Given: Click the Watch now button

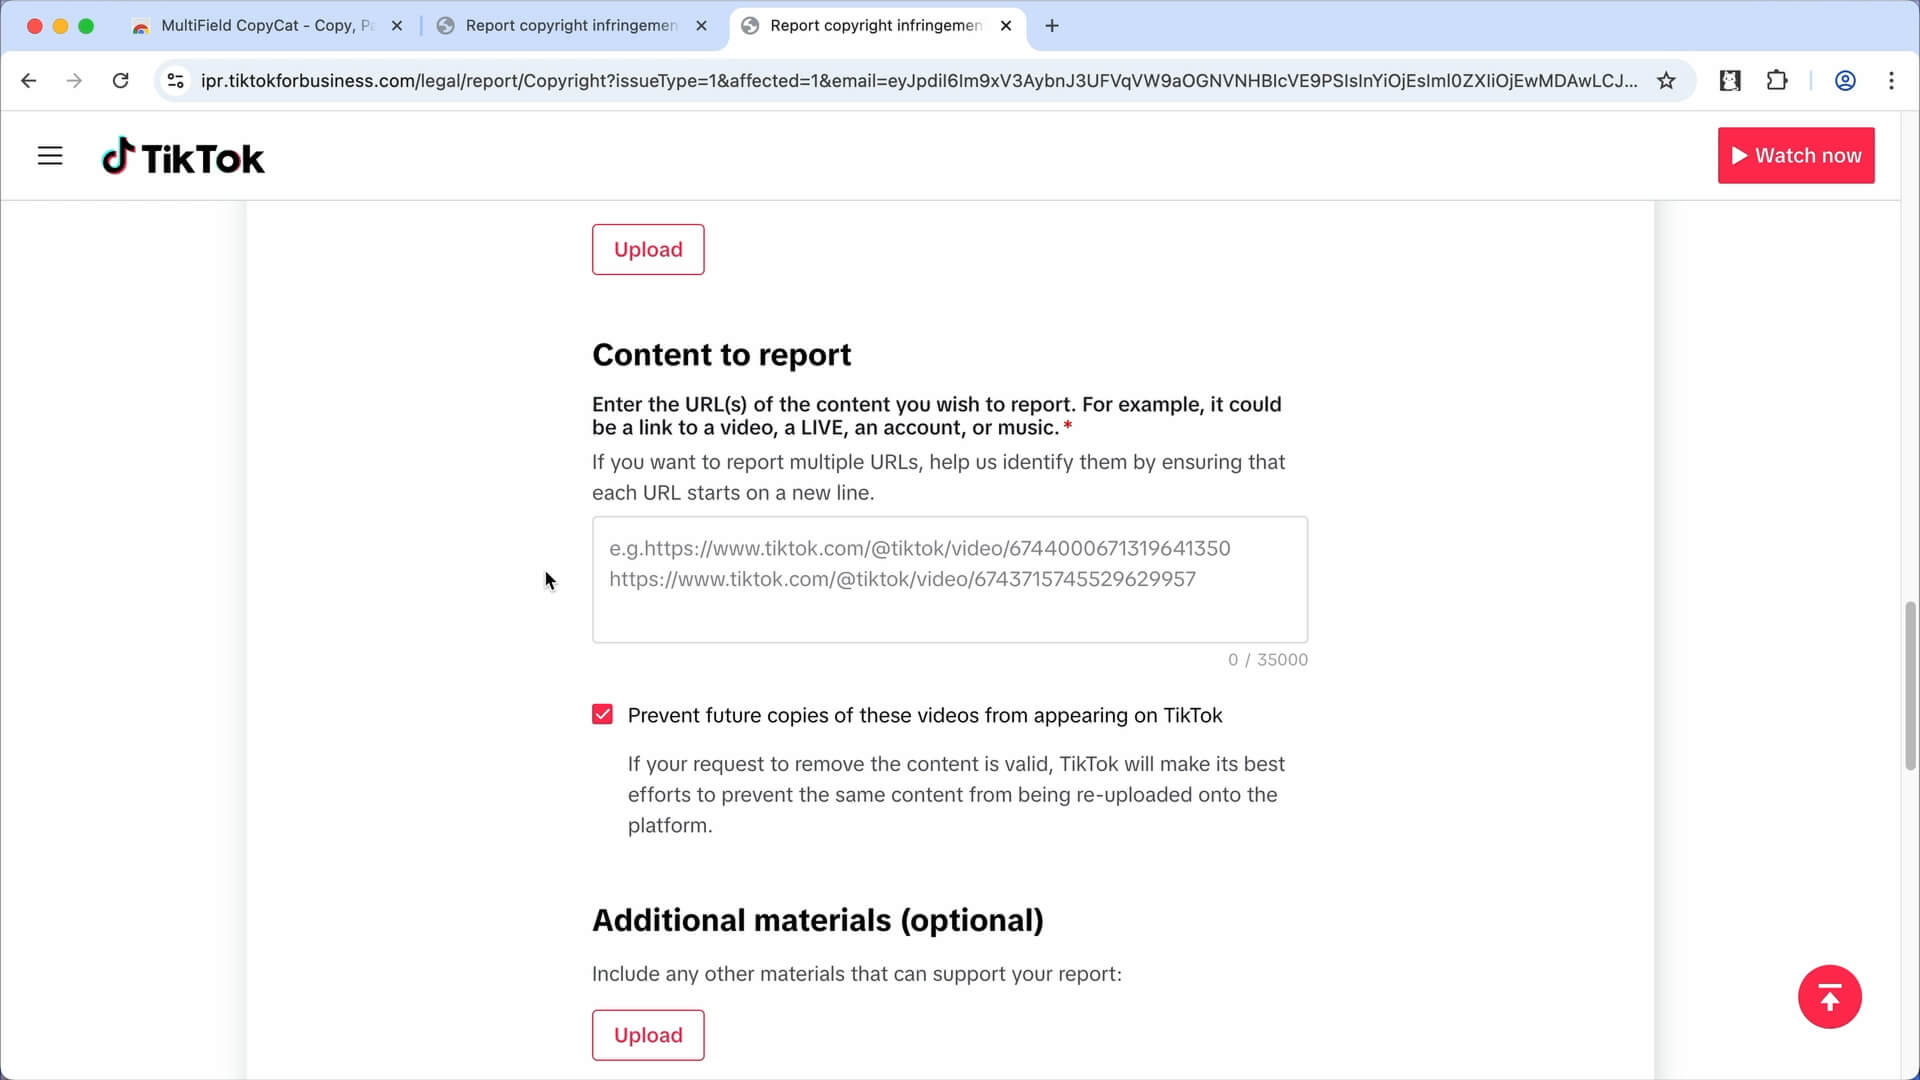Looking at the screenshot, I should point(1796,155).
